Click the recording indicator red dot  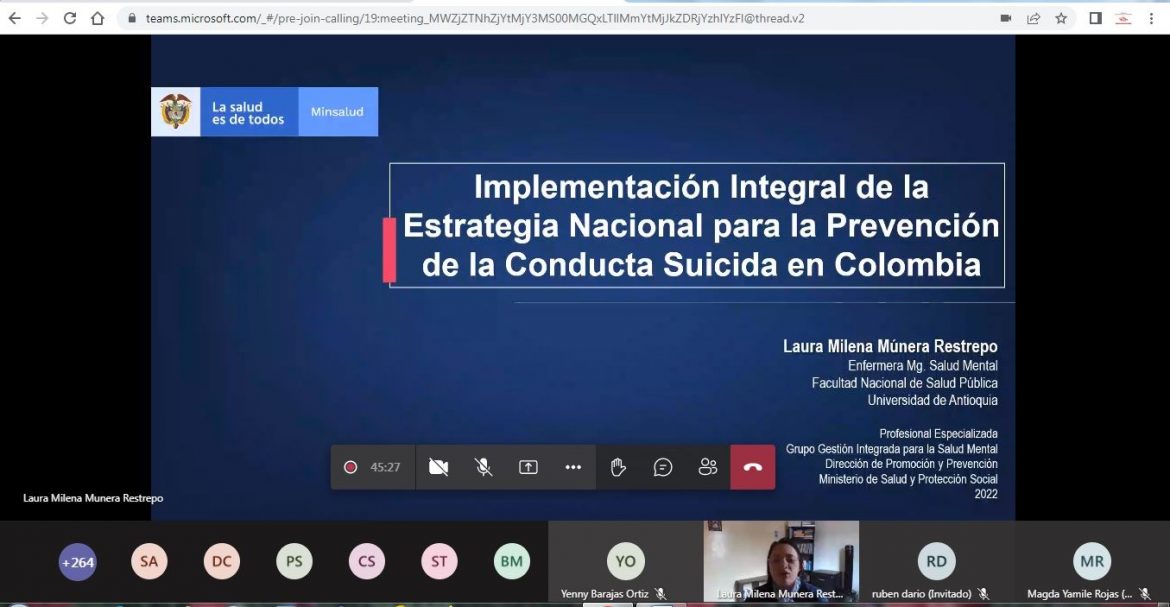click(x=350, y=467)
